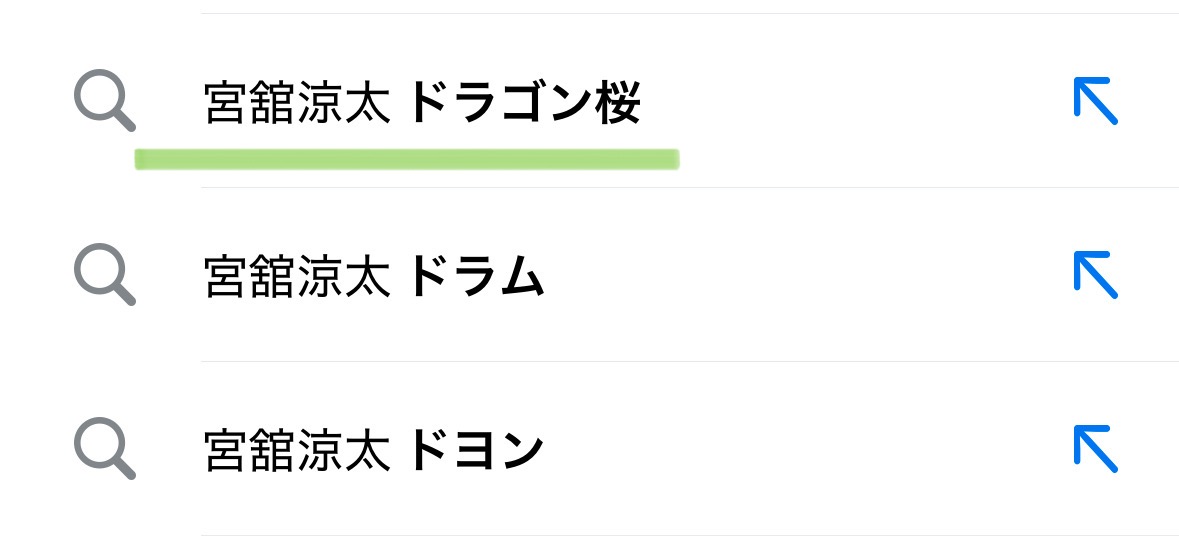This screenshot has height=538, width=1179.
Task: Tap the blue arrow on the ドラム row
Action: (1096, 275)
